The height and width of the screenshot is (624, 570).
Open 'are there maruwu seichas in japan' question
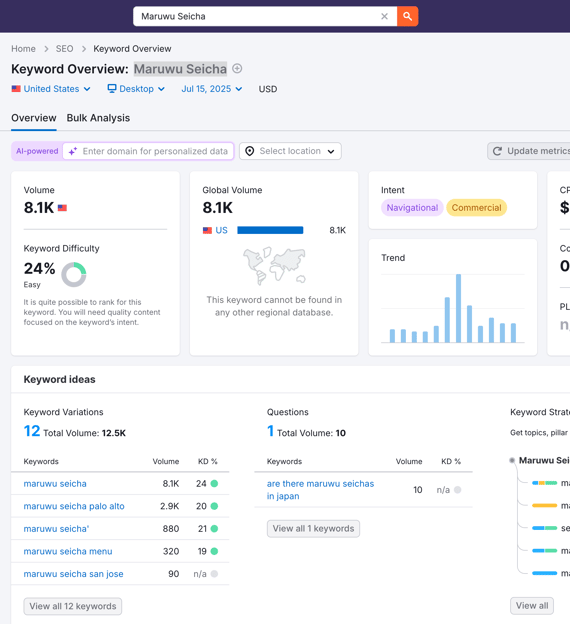[320, 490]
